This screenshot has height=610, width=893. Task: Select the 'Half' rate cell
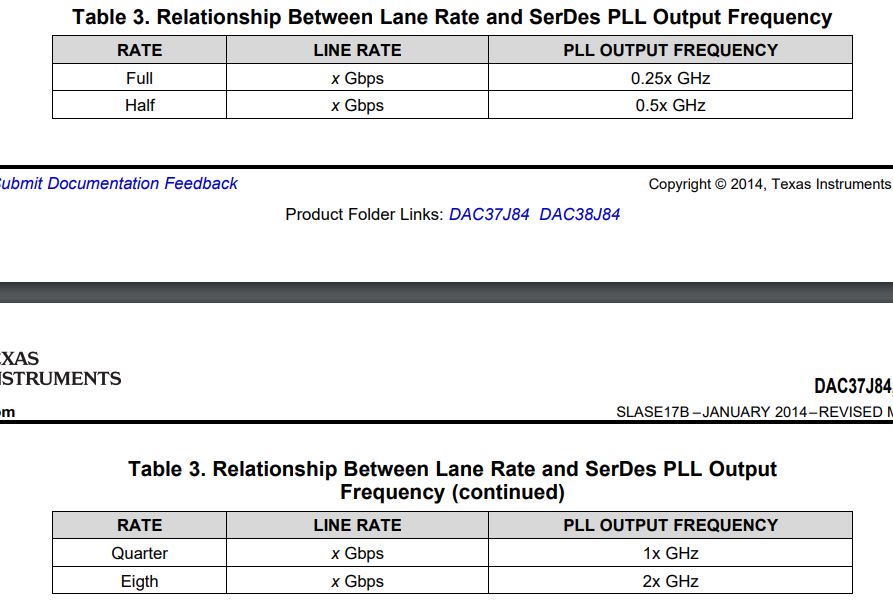[139, 105]
